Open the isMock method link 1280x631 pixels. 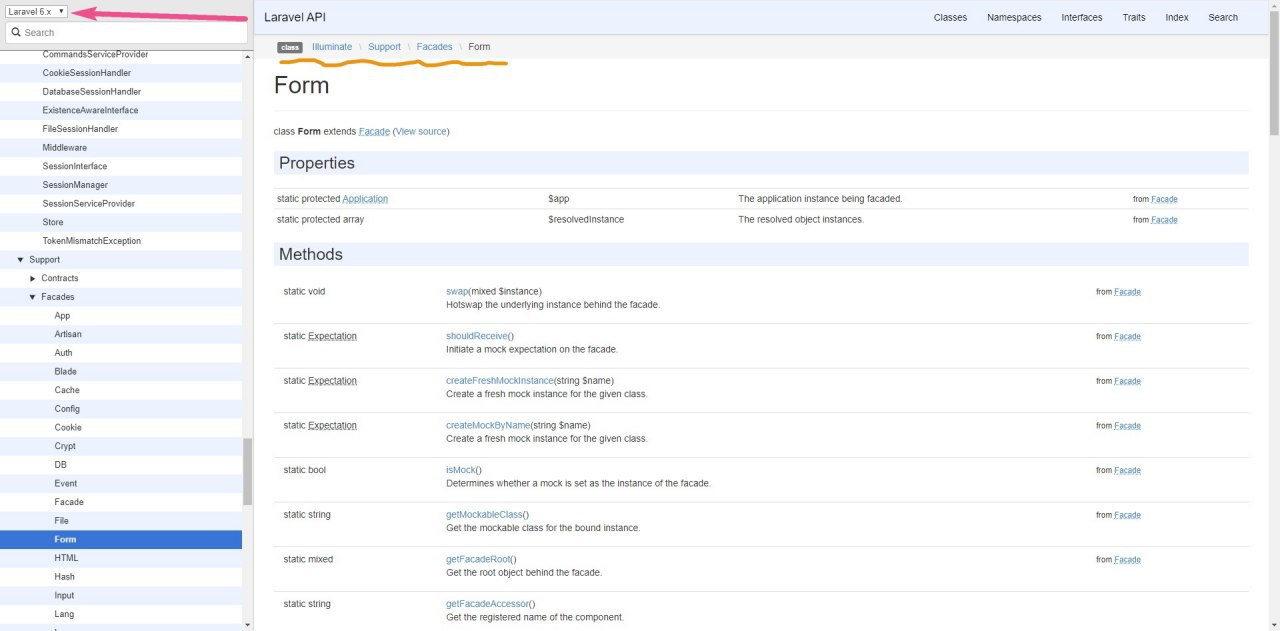click(460, 470)
